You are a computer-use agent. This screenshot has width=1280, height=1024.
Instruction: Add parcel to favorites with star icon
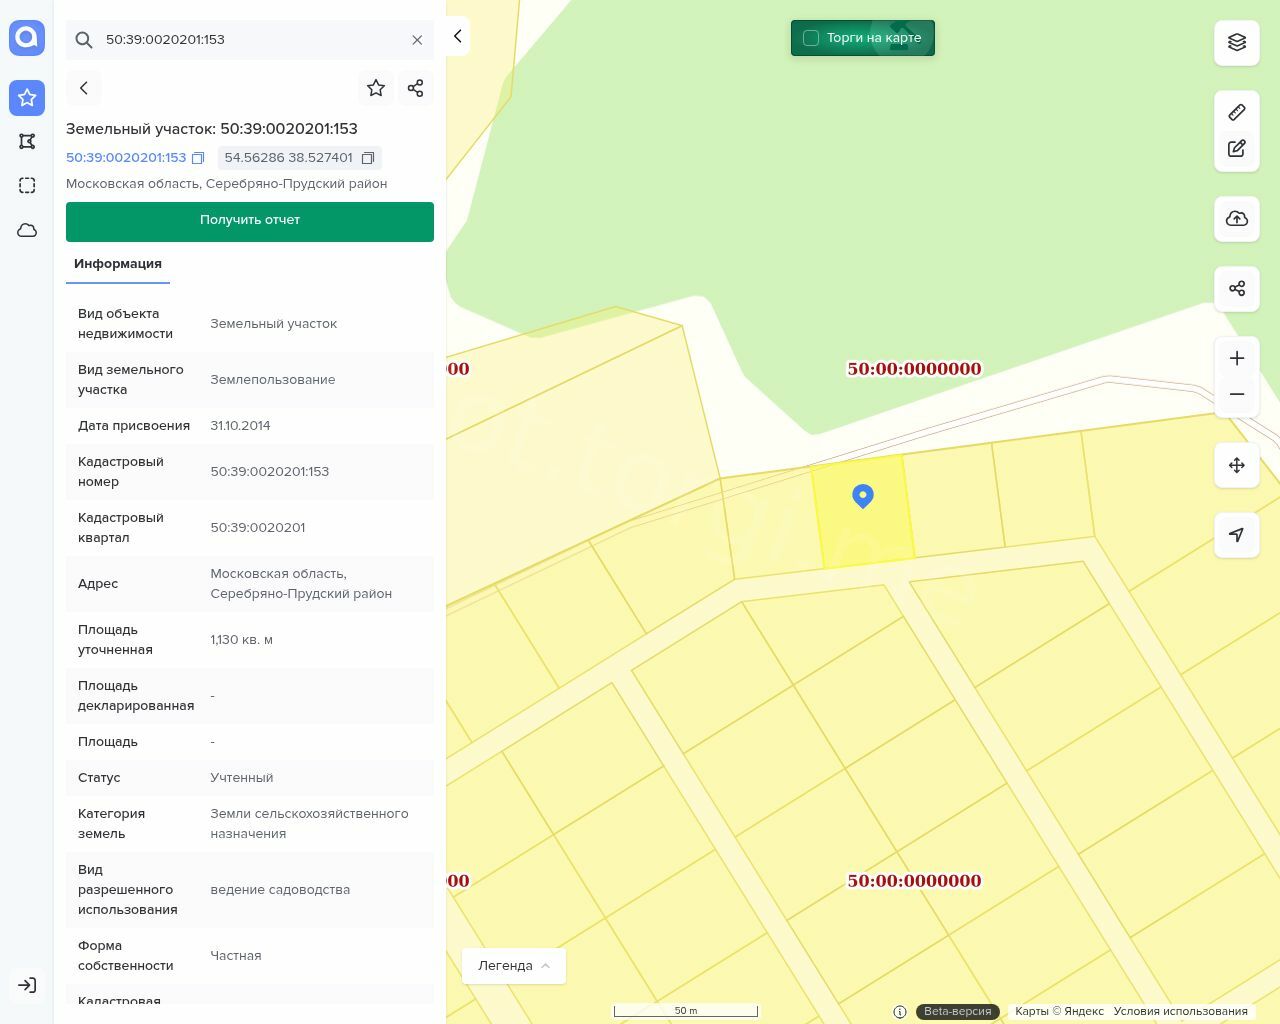pyautogui.click(x=376, y=88)
